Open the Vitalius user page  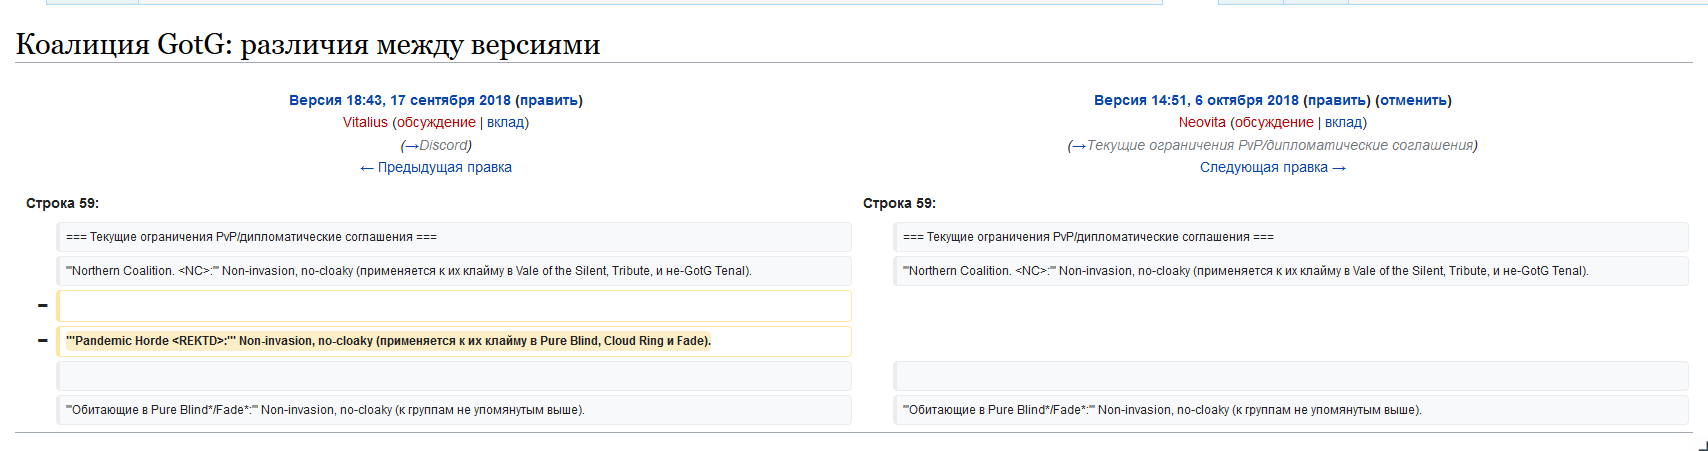(x=365, y=122)
